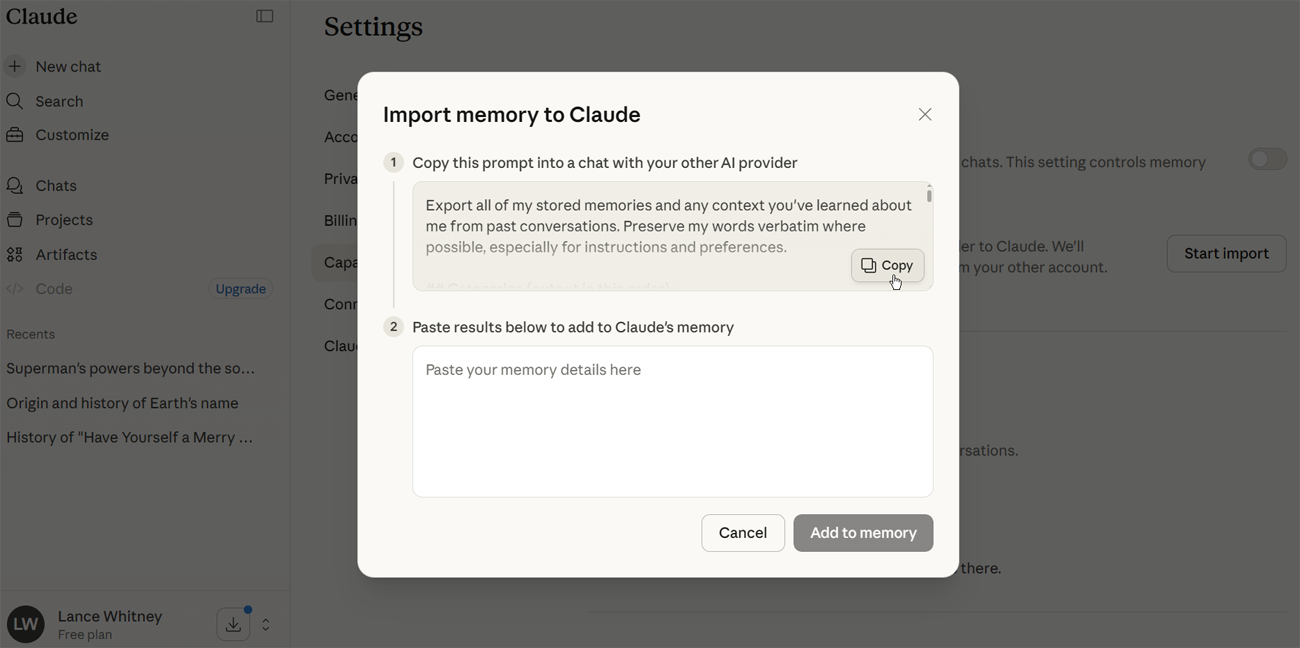Open Artifacts from the grid icon
Image resolution: width=1300 pixels, height=648 pixels.
click(x=15, y=254)
